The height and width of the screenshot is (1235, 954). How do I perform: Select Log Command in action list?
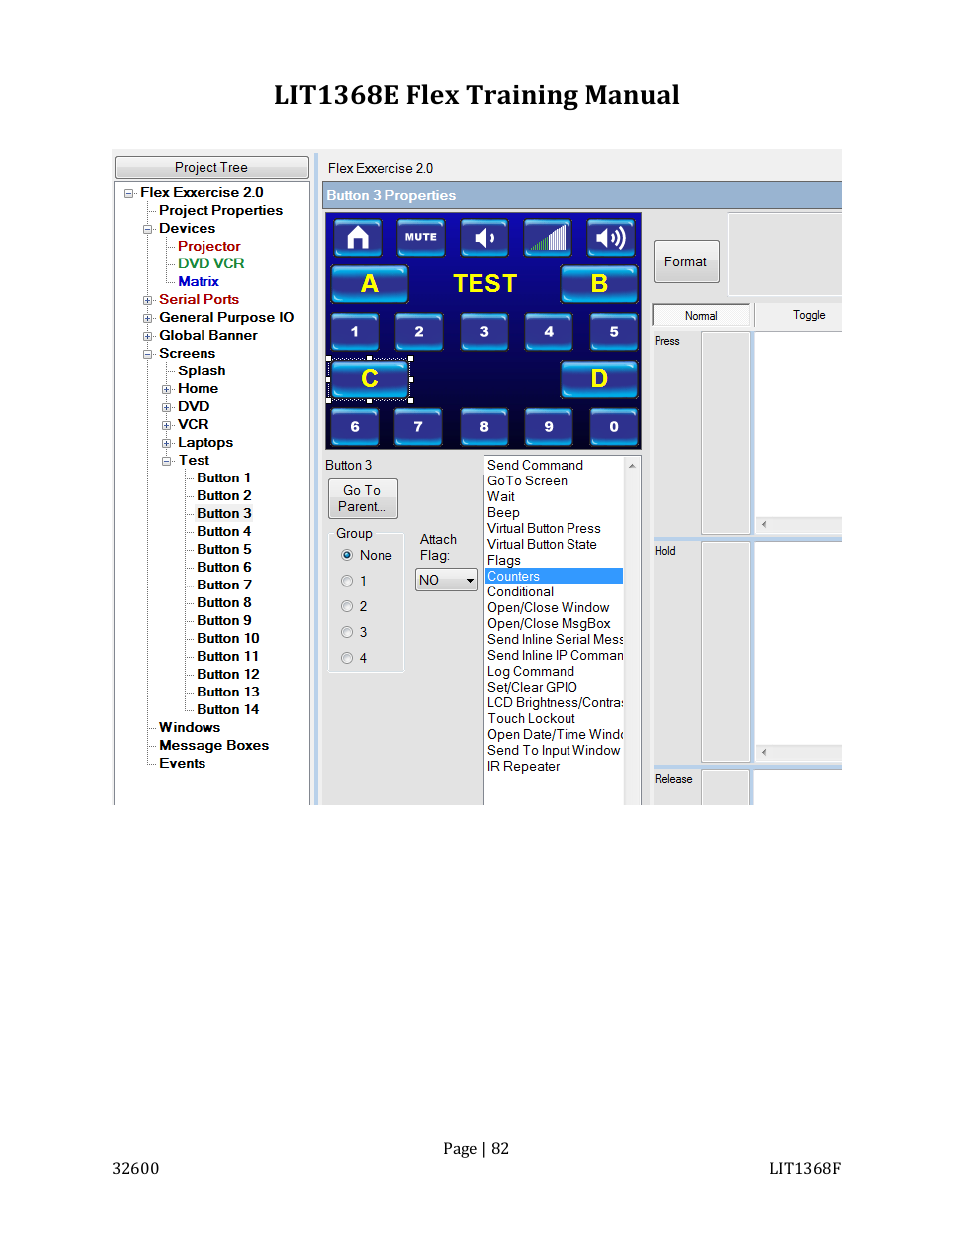coord(531,671)
